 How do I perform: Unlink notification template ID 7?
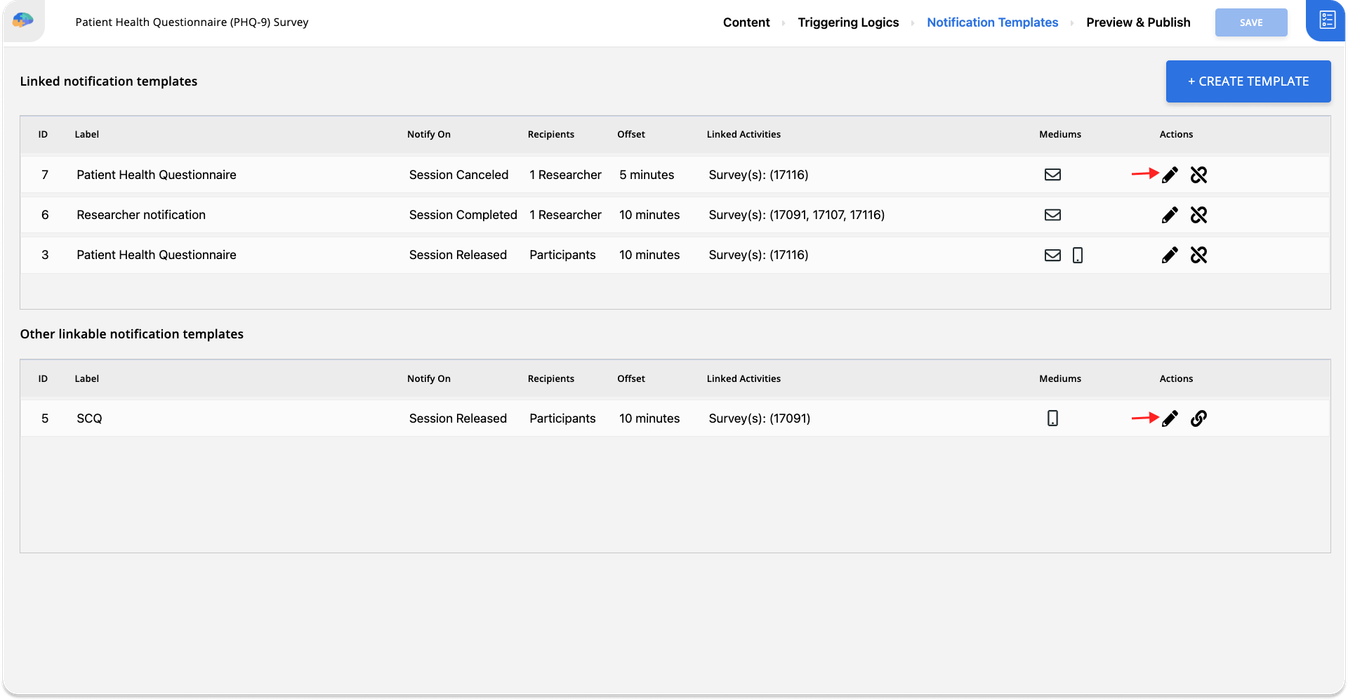[x=1199, y=174]
